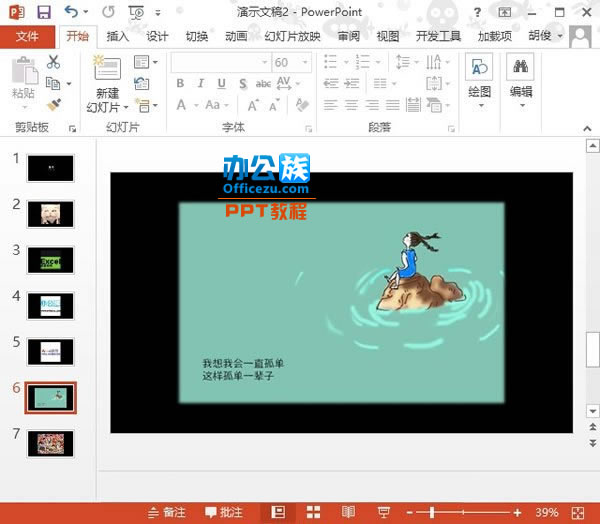Cut selection with the scissors icon
600x524 pixels.
click(53, 62)
